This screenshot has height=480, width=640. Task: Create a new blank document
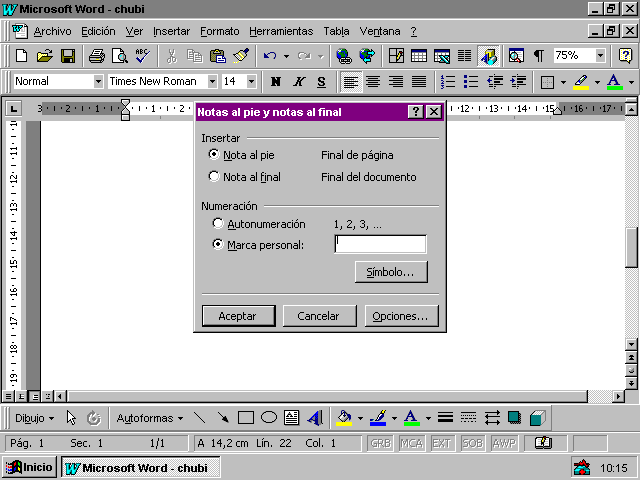[21, 56]
